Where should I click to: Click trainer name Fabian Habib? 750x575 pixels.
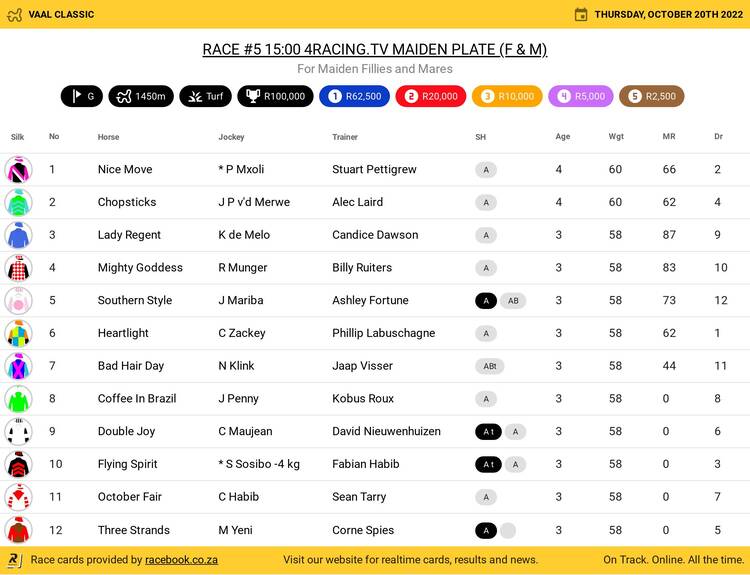(x=368, y=464)
